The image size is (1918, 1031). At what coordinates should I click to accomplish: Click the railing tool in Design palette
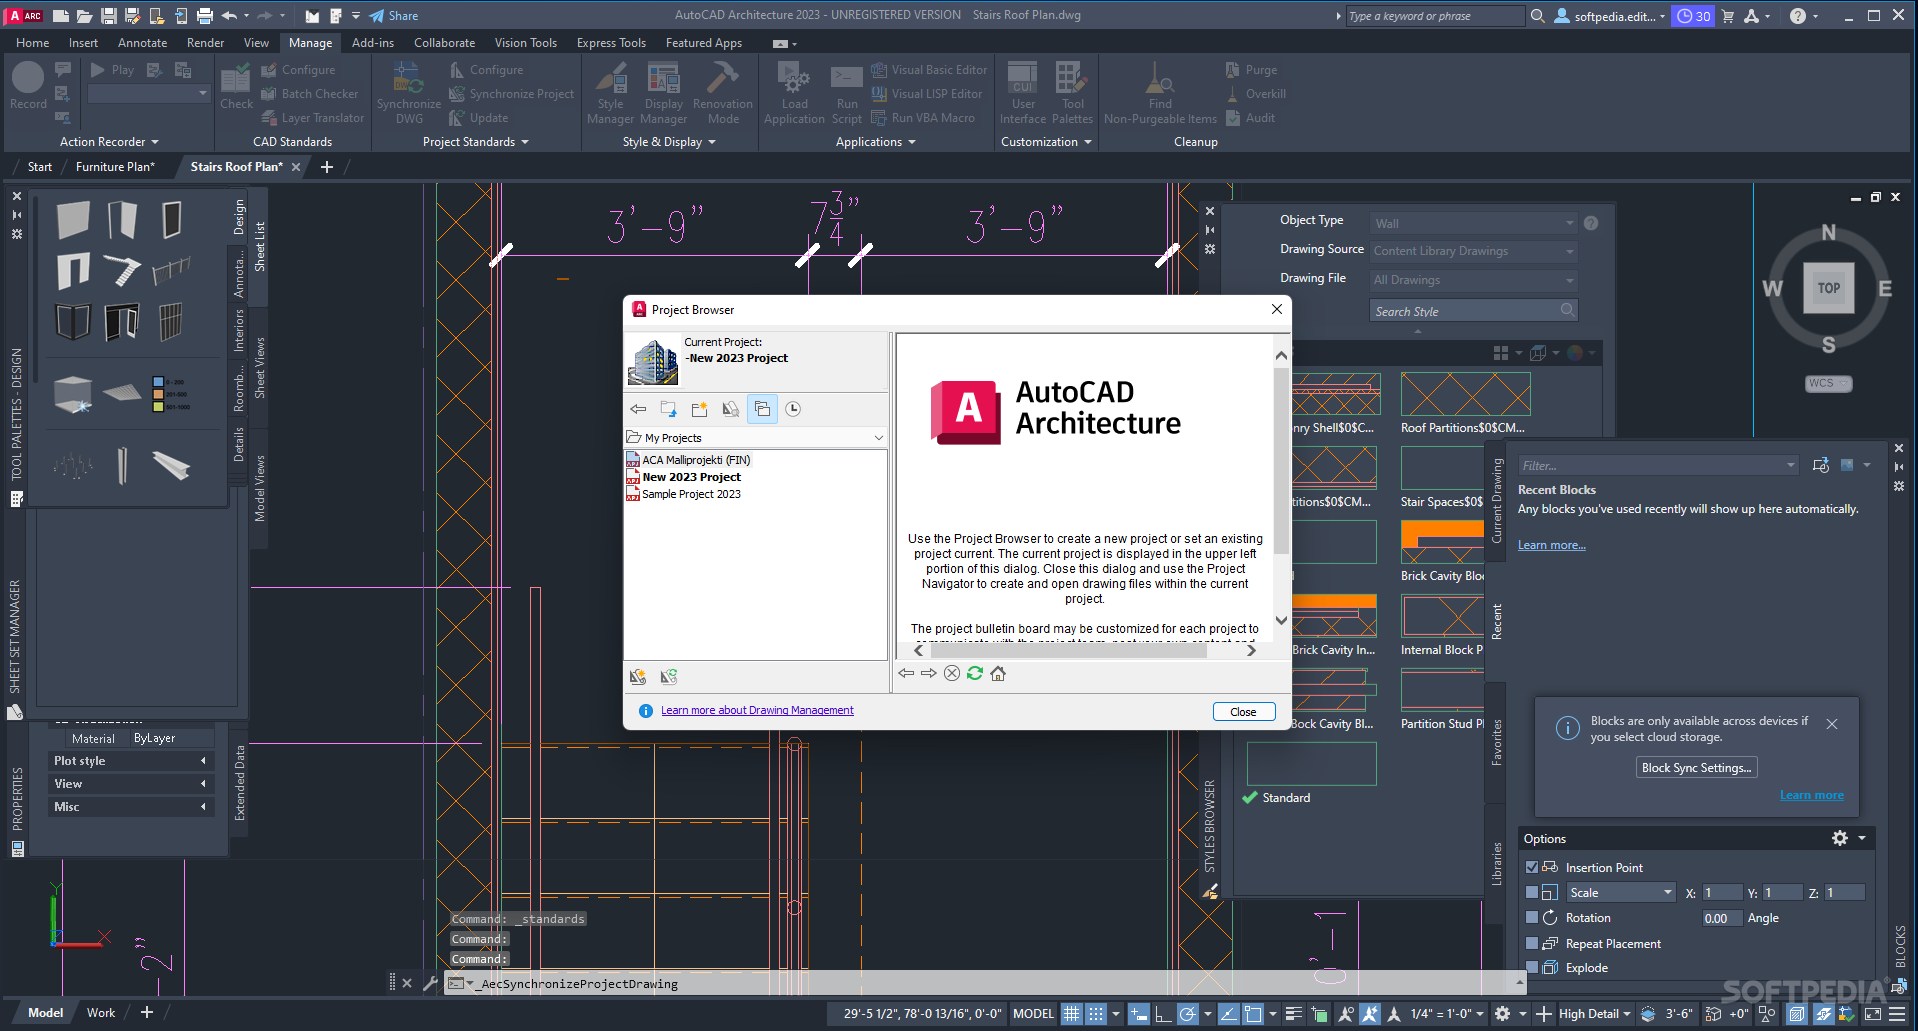click(171, 270)
